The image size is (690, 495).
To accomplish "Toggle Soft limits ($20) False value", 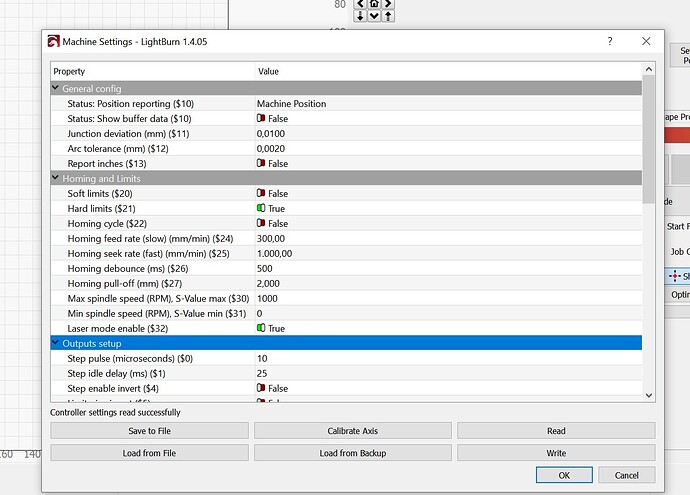I will point(272,193).
